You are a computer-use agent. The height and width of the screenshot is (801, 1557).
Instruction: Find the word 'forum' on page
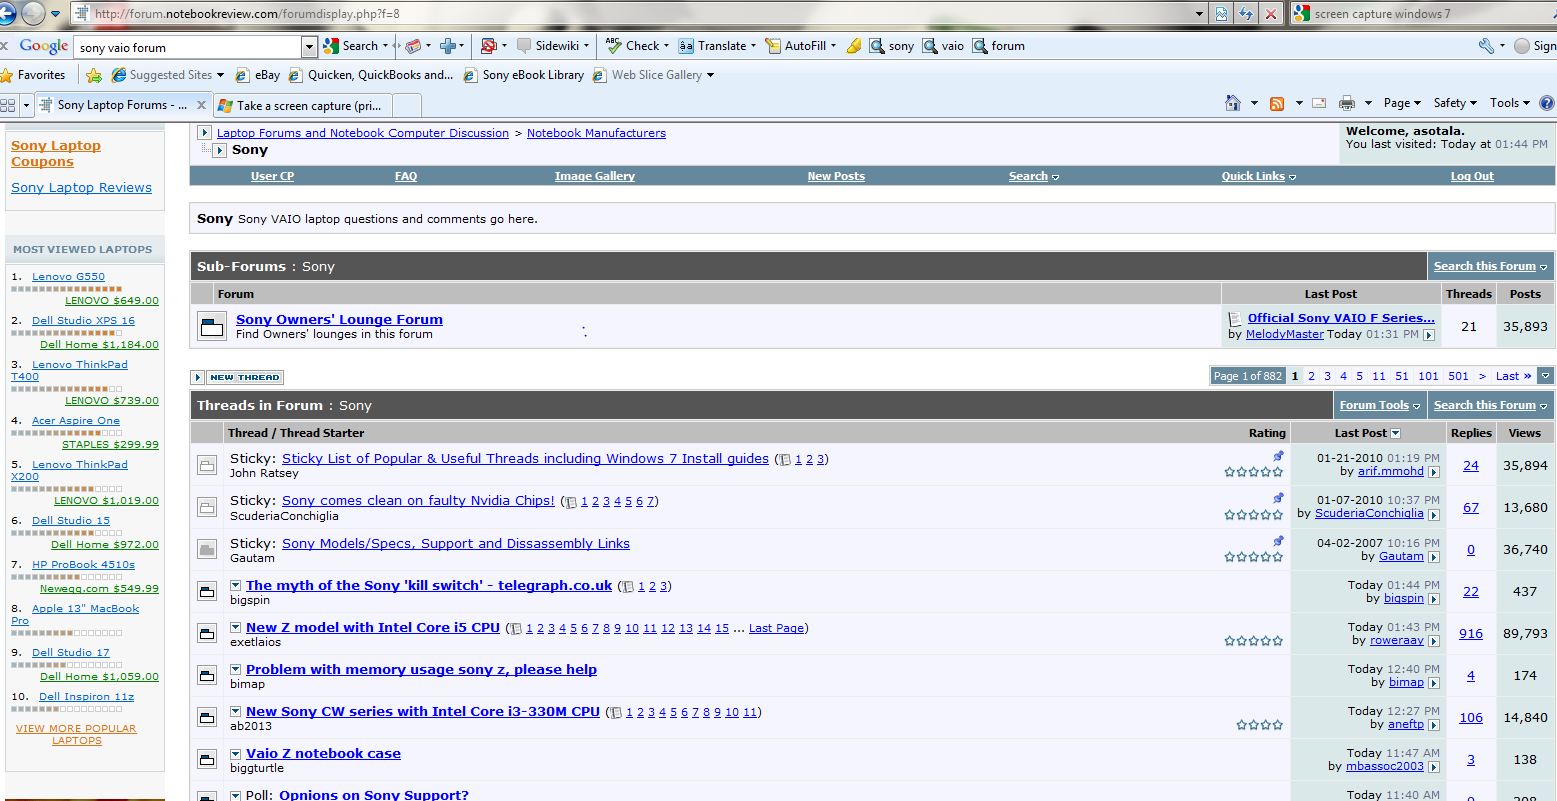coord(999,46)
